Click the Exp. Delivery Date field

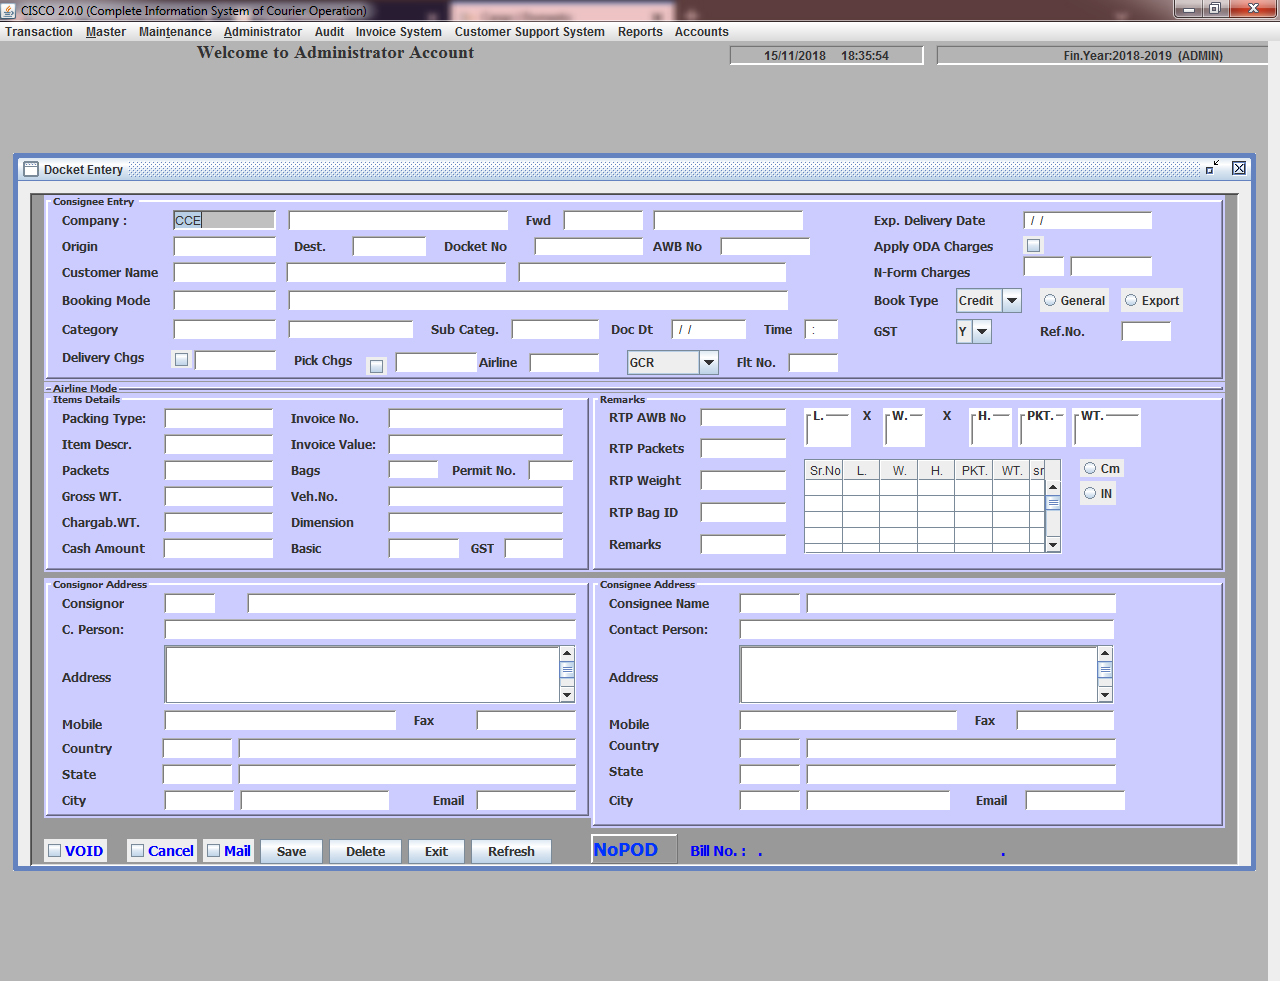pyautogui.click(x=1088, y=220)
